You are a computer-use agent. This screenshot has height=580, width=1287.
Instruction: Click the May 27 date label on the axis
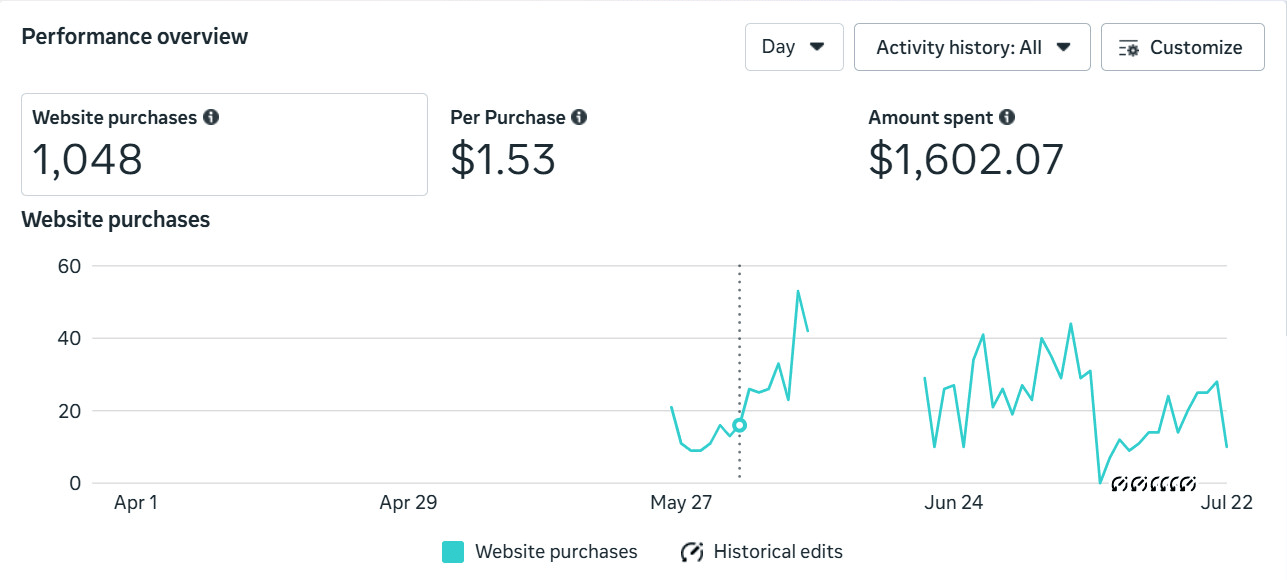point(681,502)
